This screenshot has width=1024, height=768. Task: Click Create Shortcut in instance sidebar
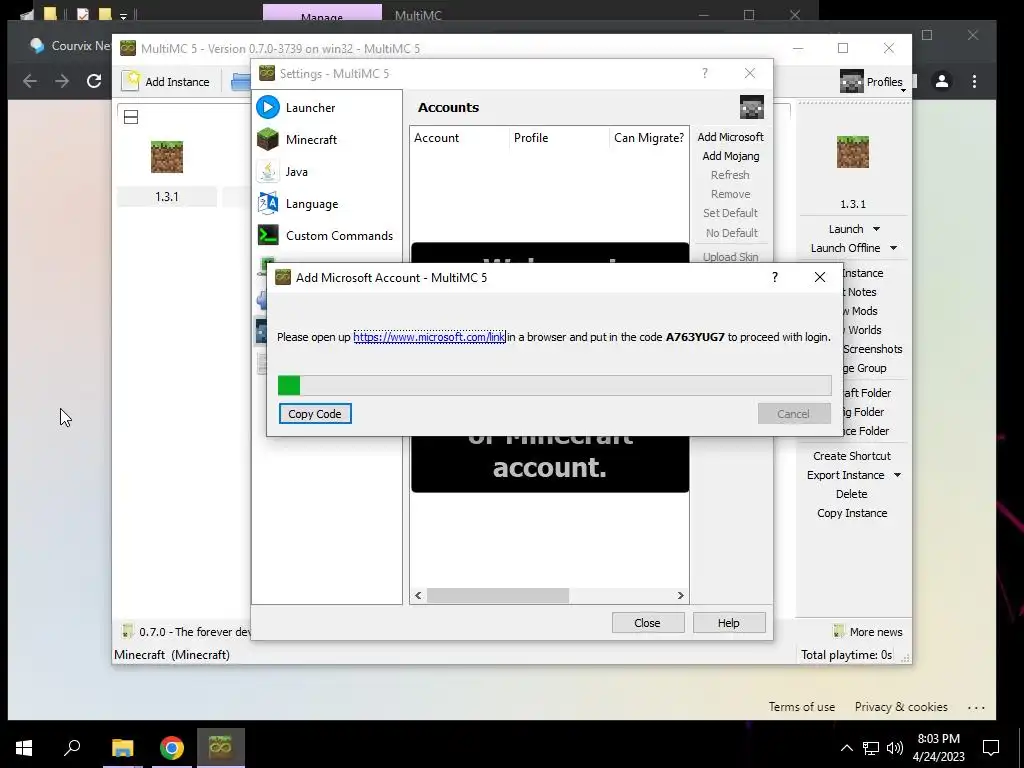click(x=852, y=456)
